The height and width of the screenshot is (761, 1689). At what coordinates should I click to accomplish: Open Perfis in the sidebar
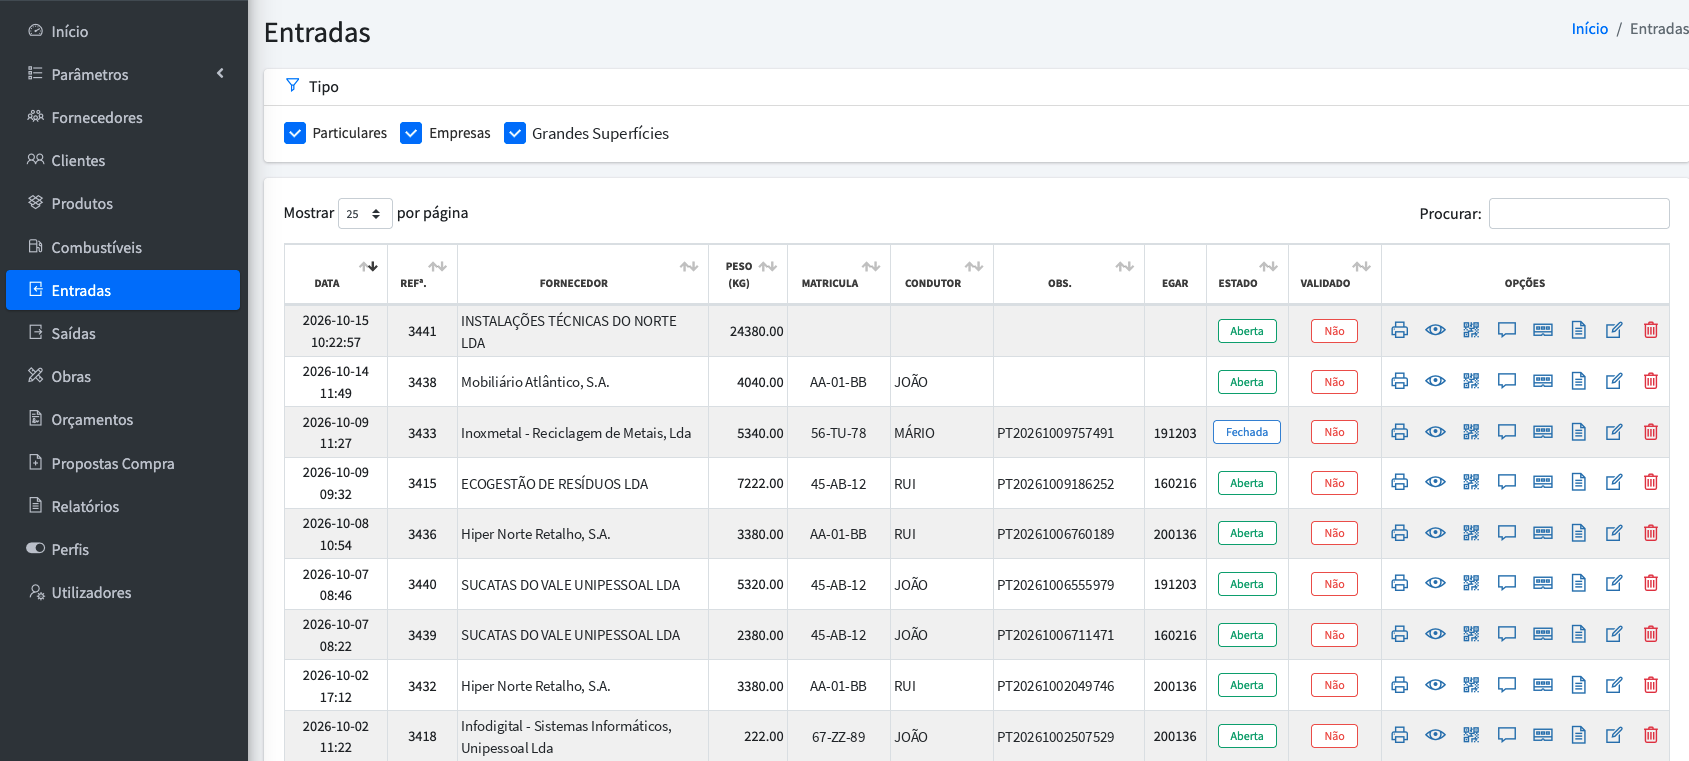point(123,549)
